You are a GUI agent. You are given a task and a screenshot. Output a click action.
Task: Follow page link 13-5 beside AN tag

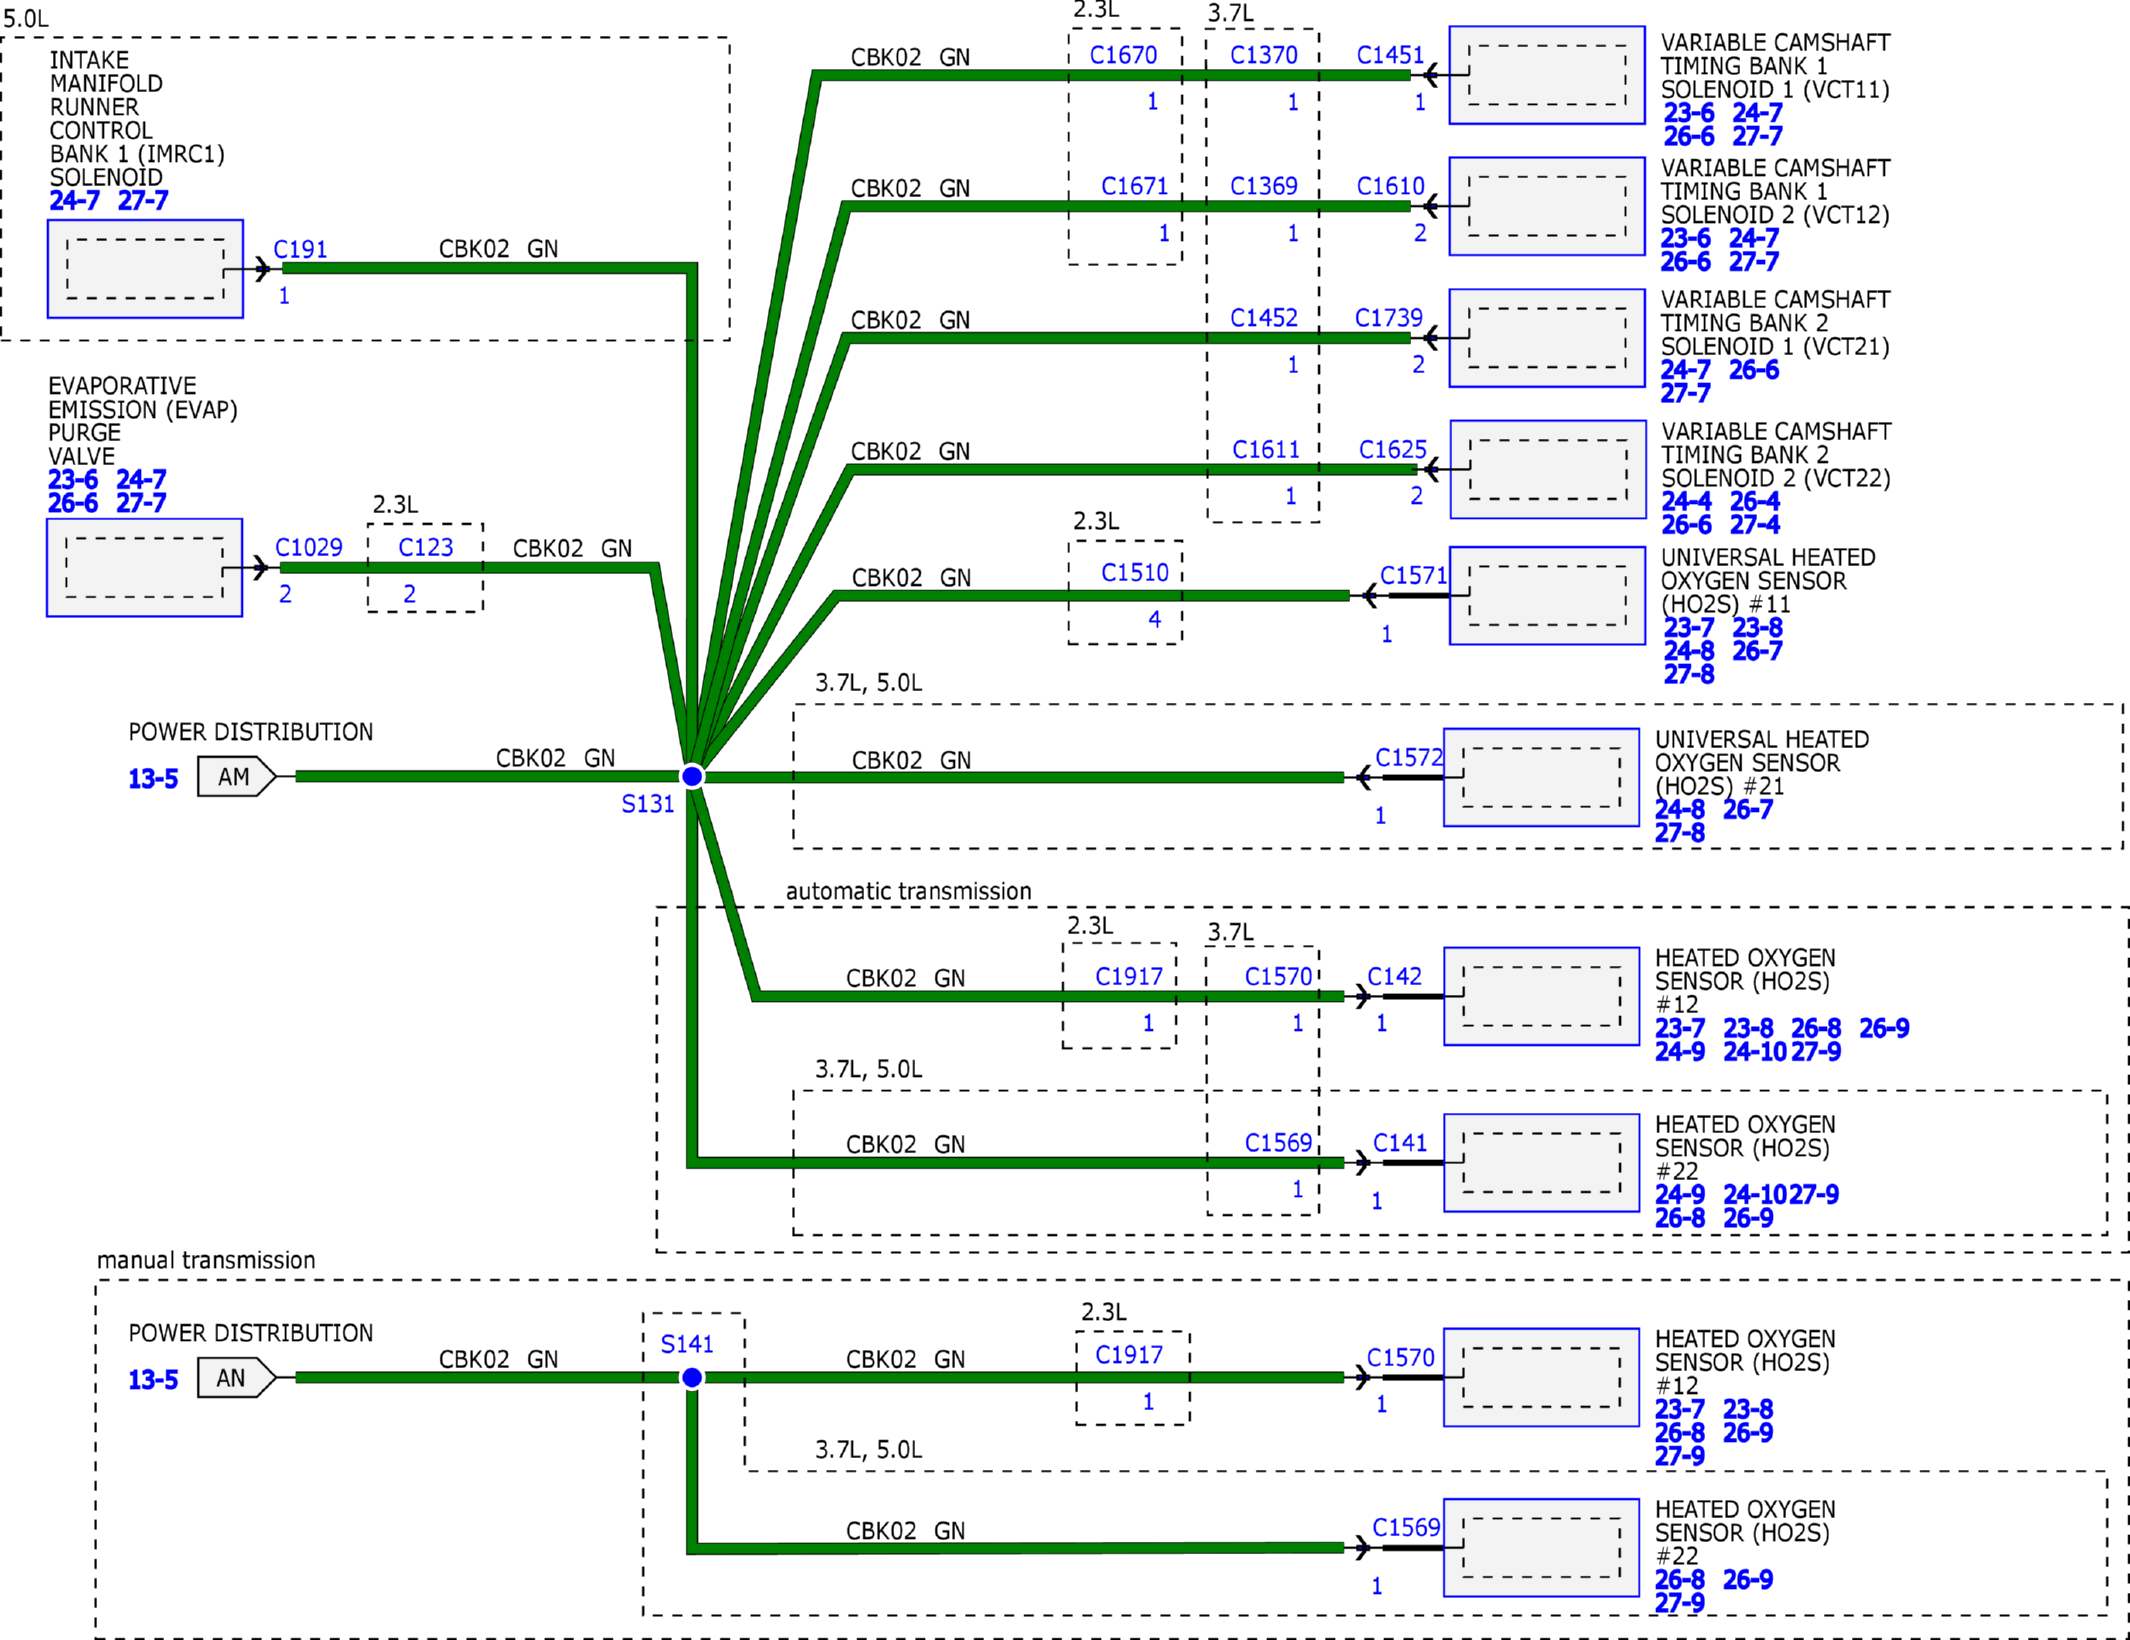tap(153, 1380)
